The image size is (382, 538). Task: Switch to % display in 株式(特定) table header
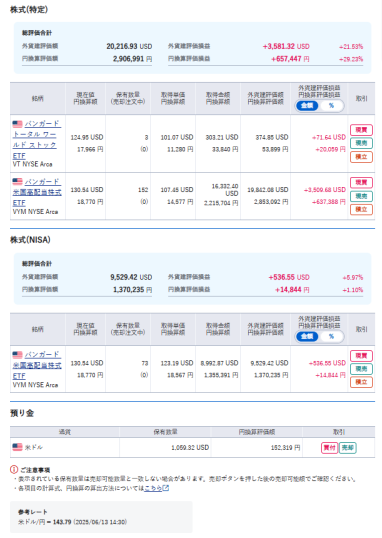tap(331, 106)
